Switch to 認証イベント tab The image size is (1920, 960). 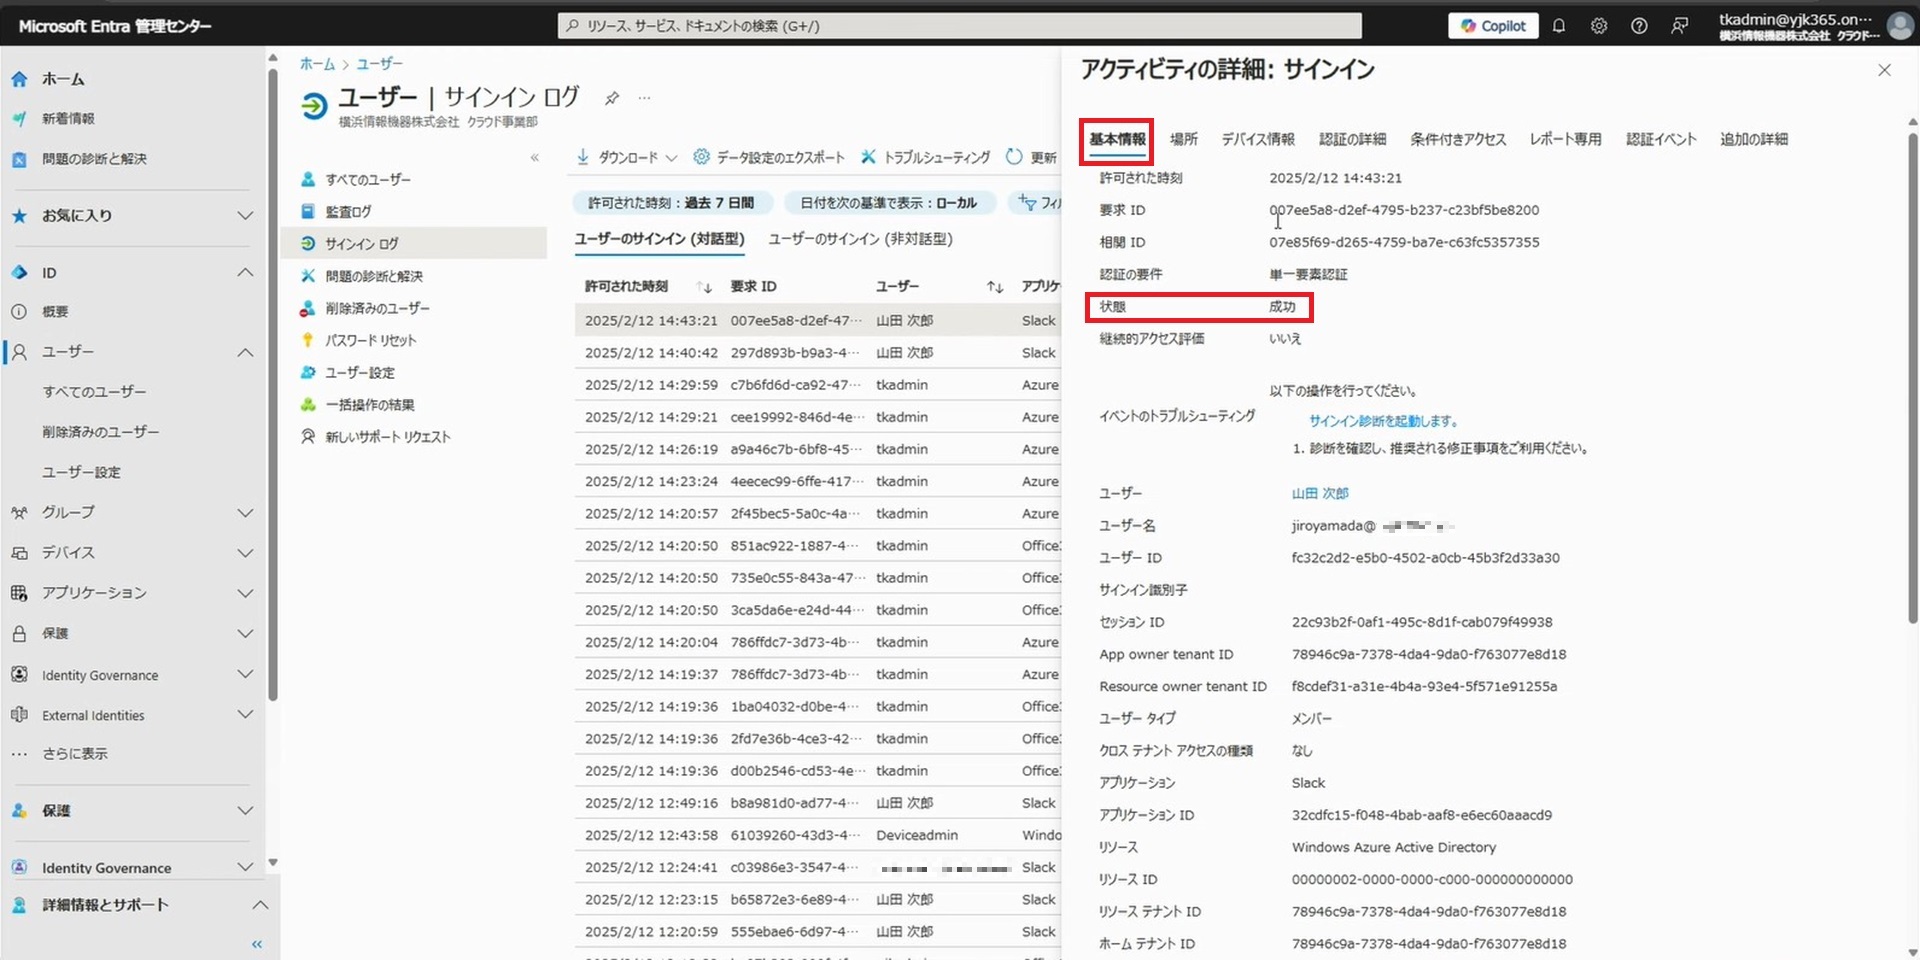[x=1661, y=140]
